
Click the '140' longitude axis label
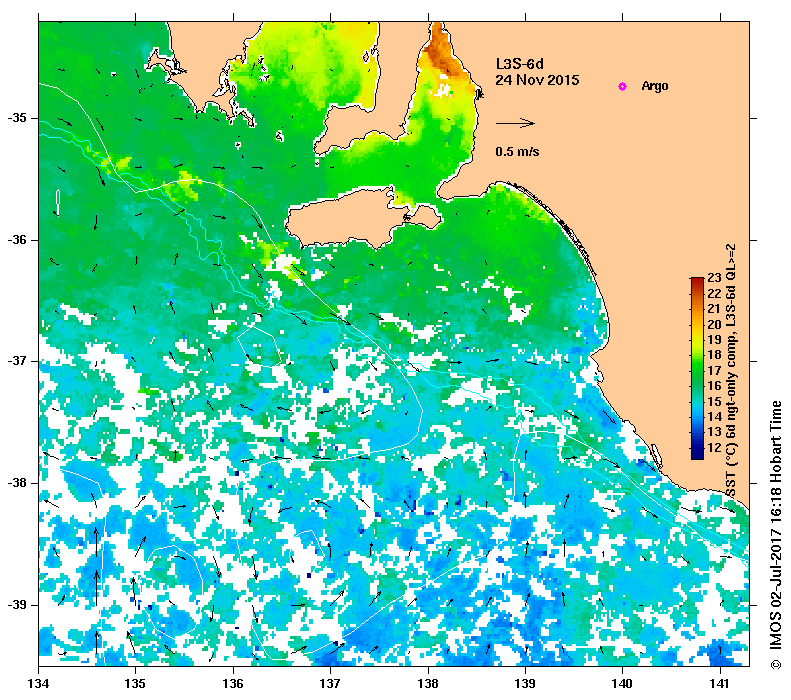point(623,684)
